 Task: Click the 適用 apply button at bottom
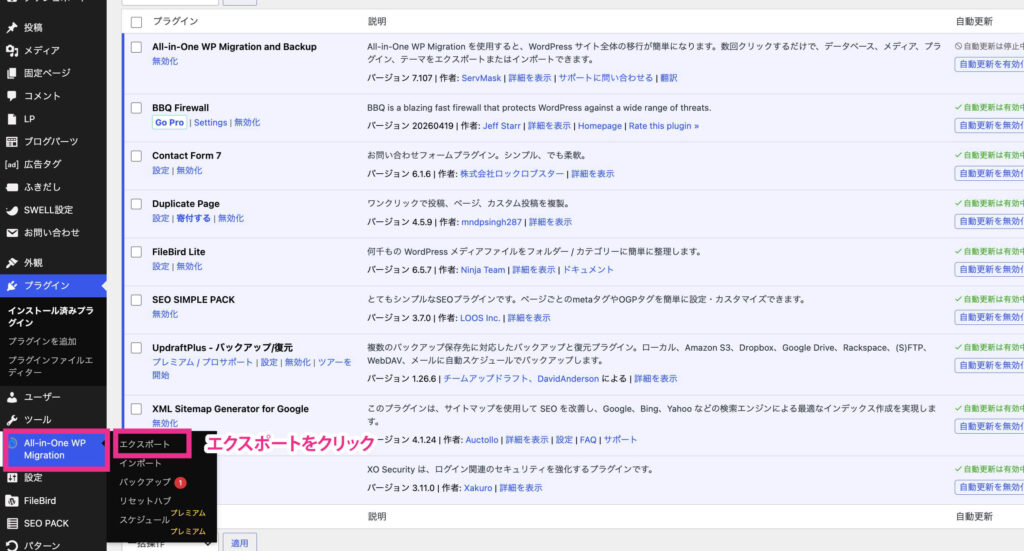(240, 543)
